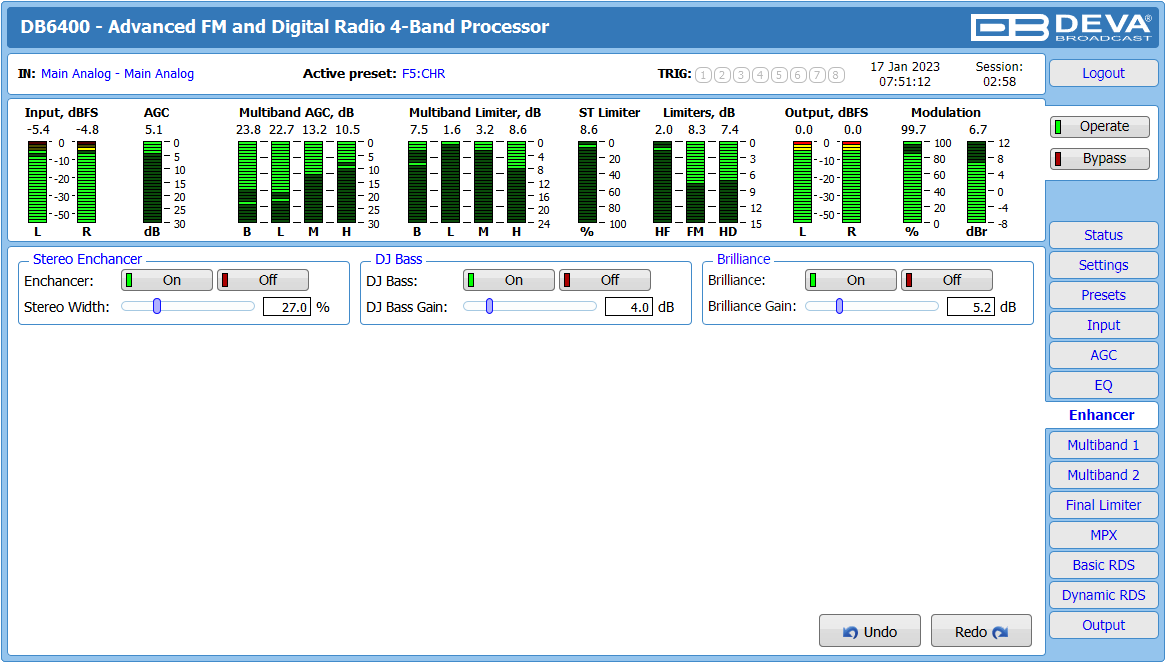Turn DJ Bass On
The width and height of the screenshot is (1166, 663).
point(509,280)
